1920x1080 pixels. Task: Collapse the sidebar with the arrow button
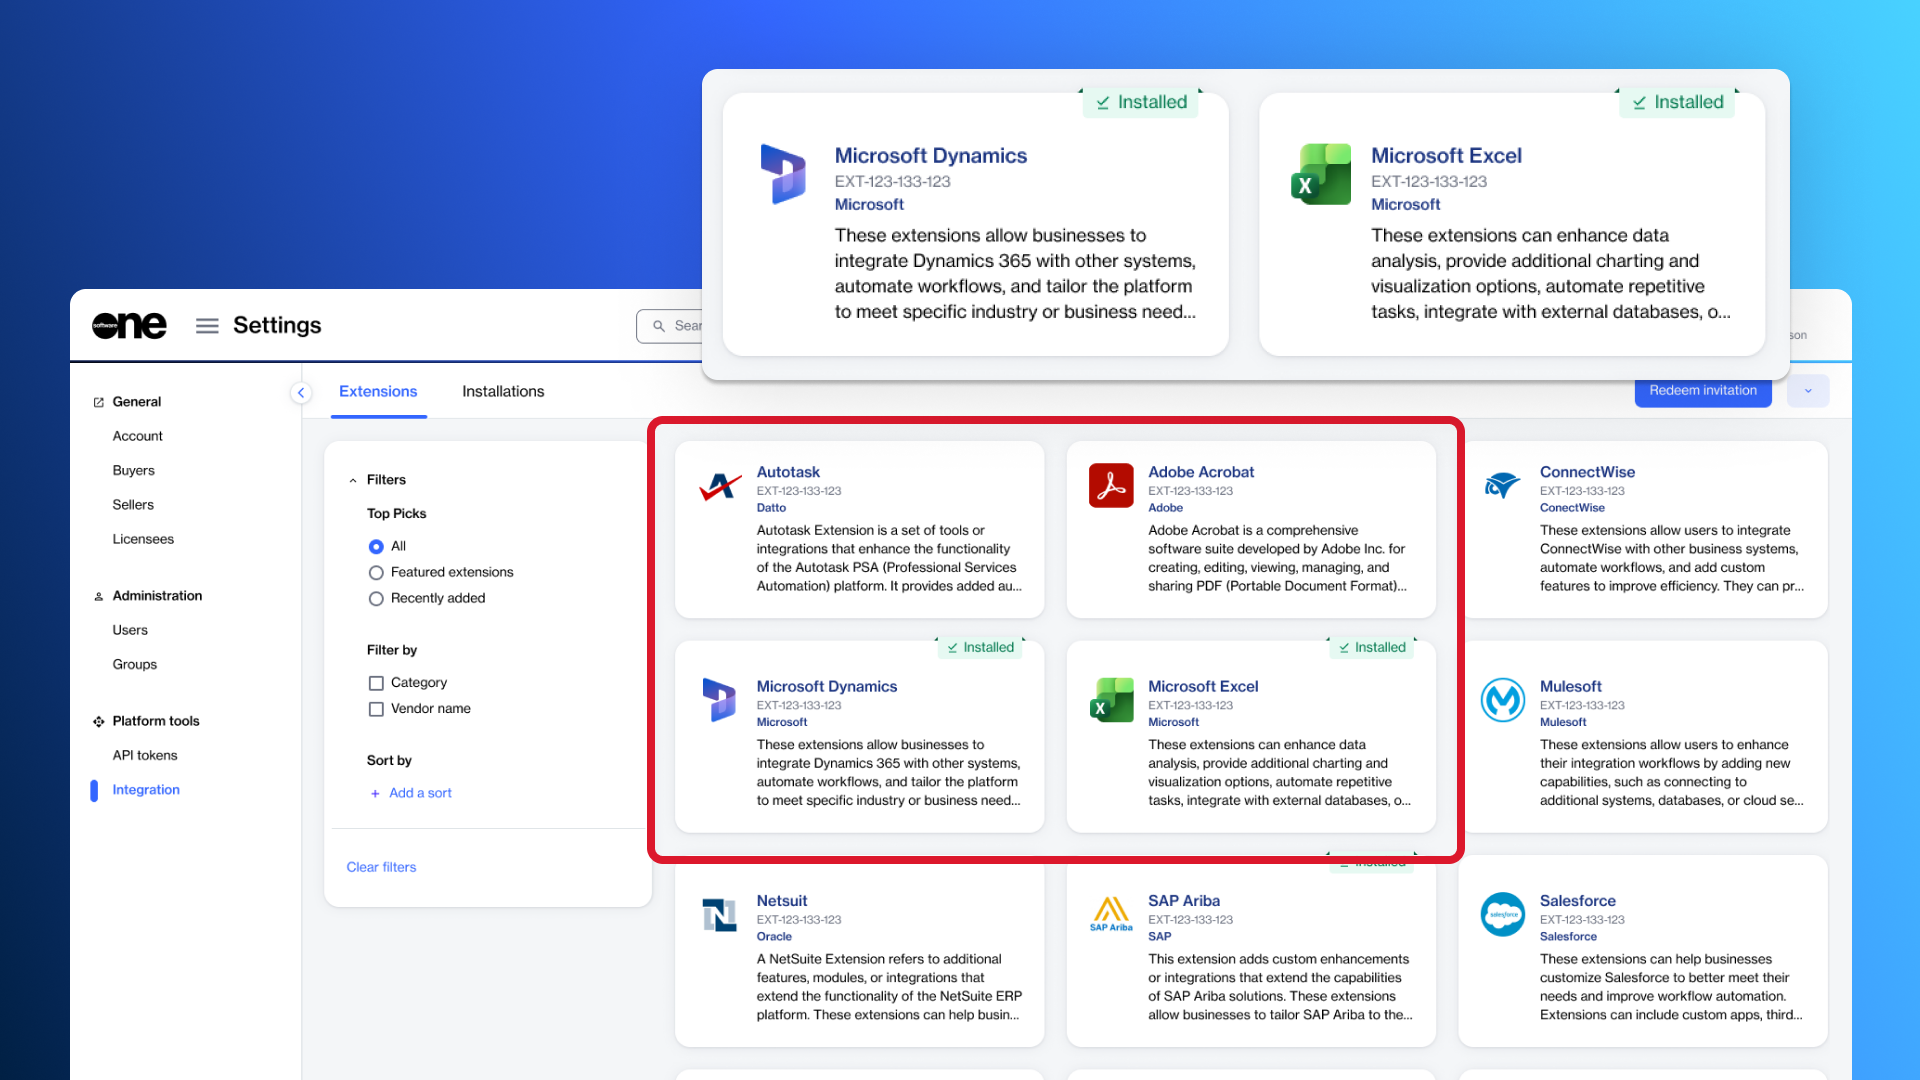point(301,393)
